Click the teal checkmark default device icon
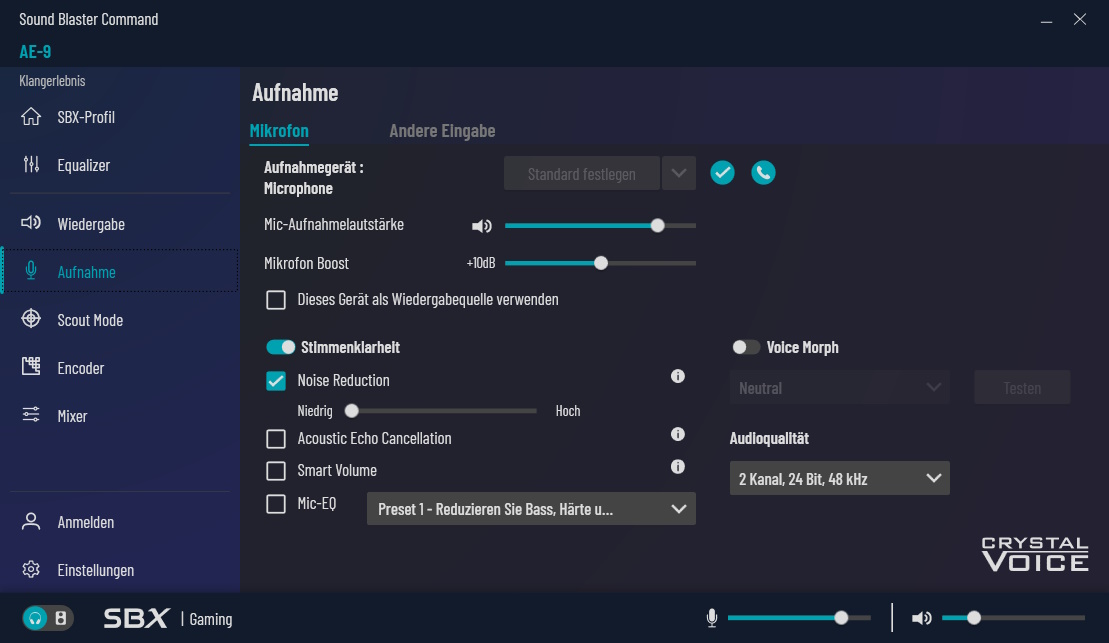Viewport: 1109px width, 643px height. [x=722, y=173]
